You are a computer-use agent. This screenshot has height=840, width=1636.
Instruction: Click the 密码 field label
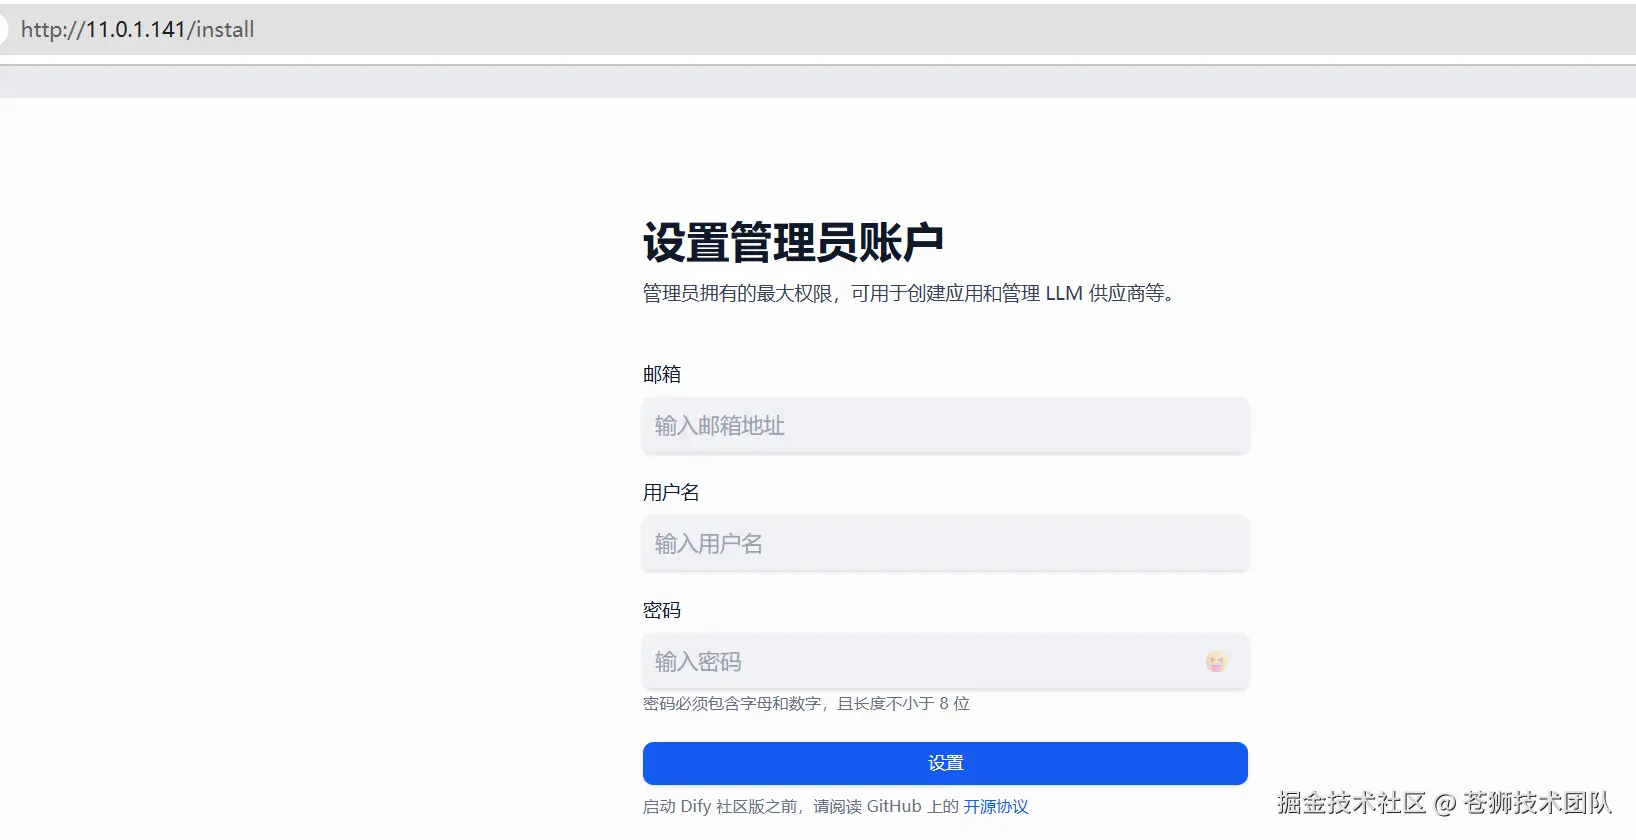662,610
